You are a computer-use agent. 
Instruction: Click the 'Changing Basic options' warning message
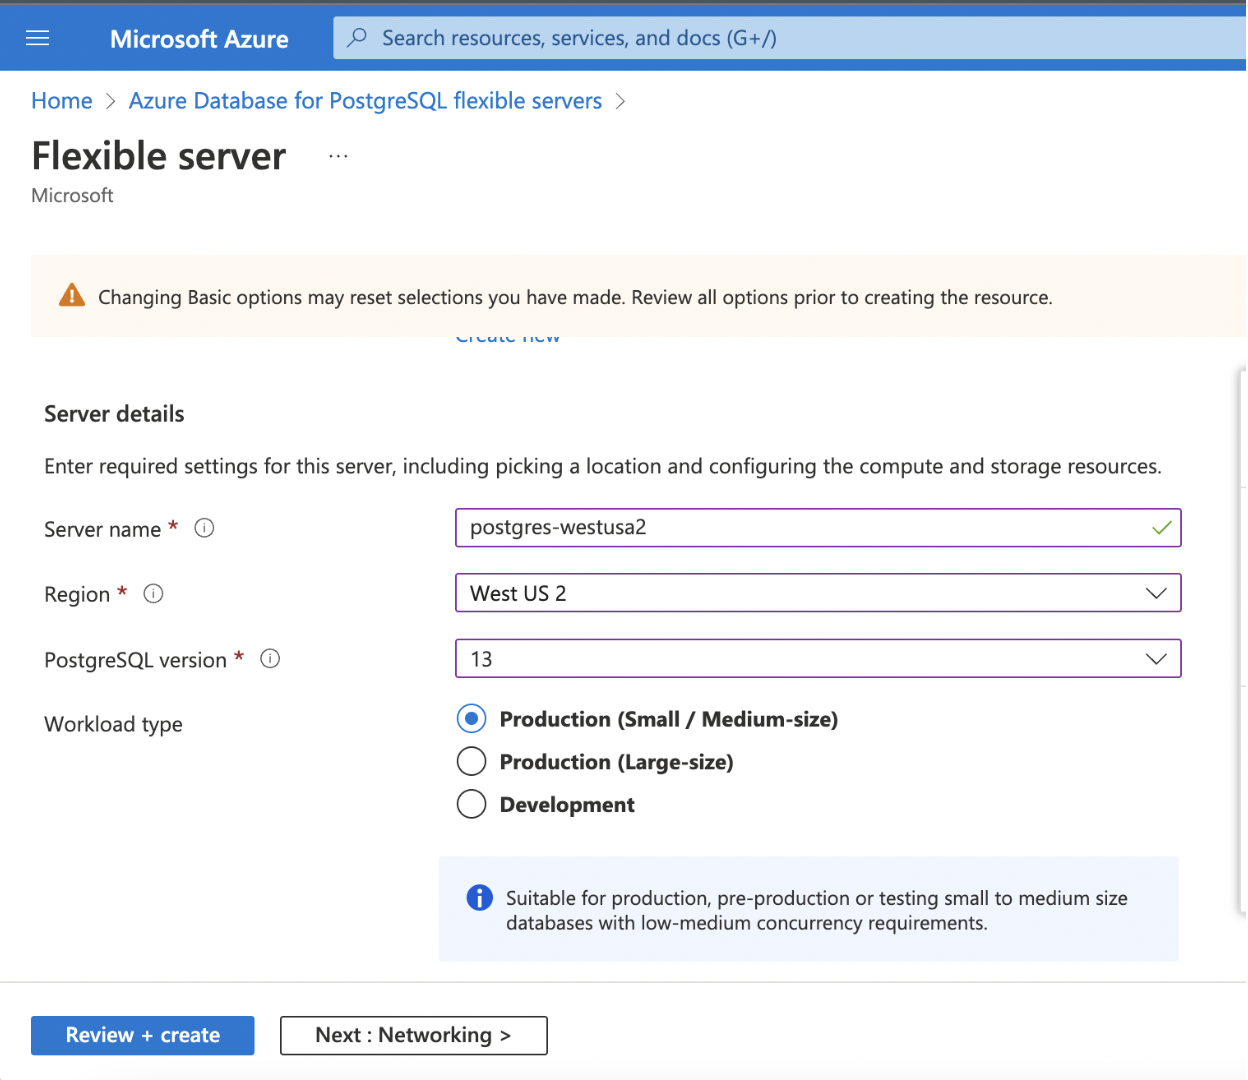[575, 297]
